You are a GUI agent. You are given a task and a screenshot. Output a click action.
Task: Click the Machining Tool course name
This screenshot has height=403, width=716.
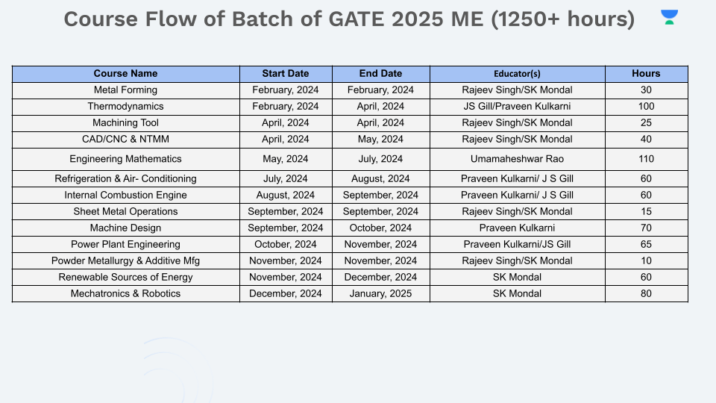pyautogui.click(x=126, y=122)
